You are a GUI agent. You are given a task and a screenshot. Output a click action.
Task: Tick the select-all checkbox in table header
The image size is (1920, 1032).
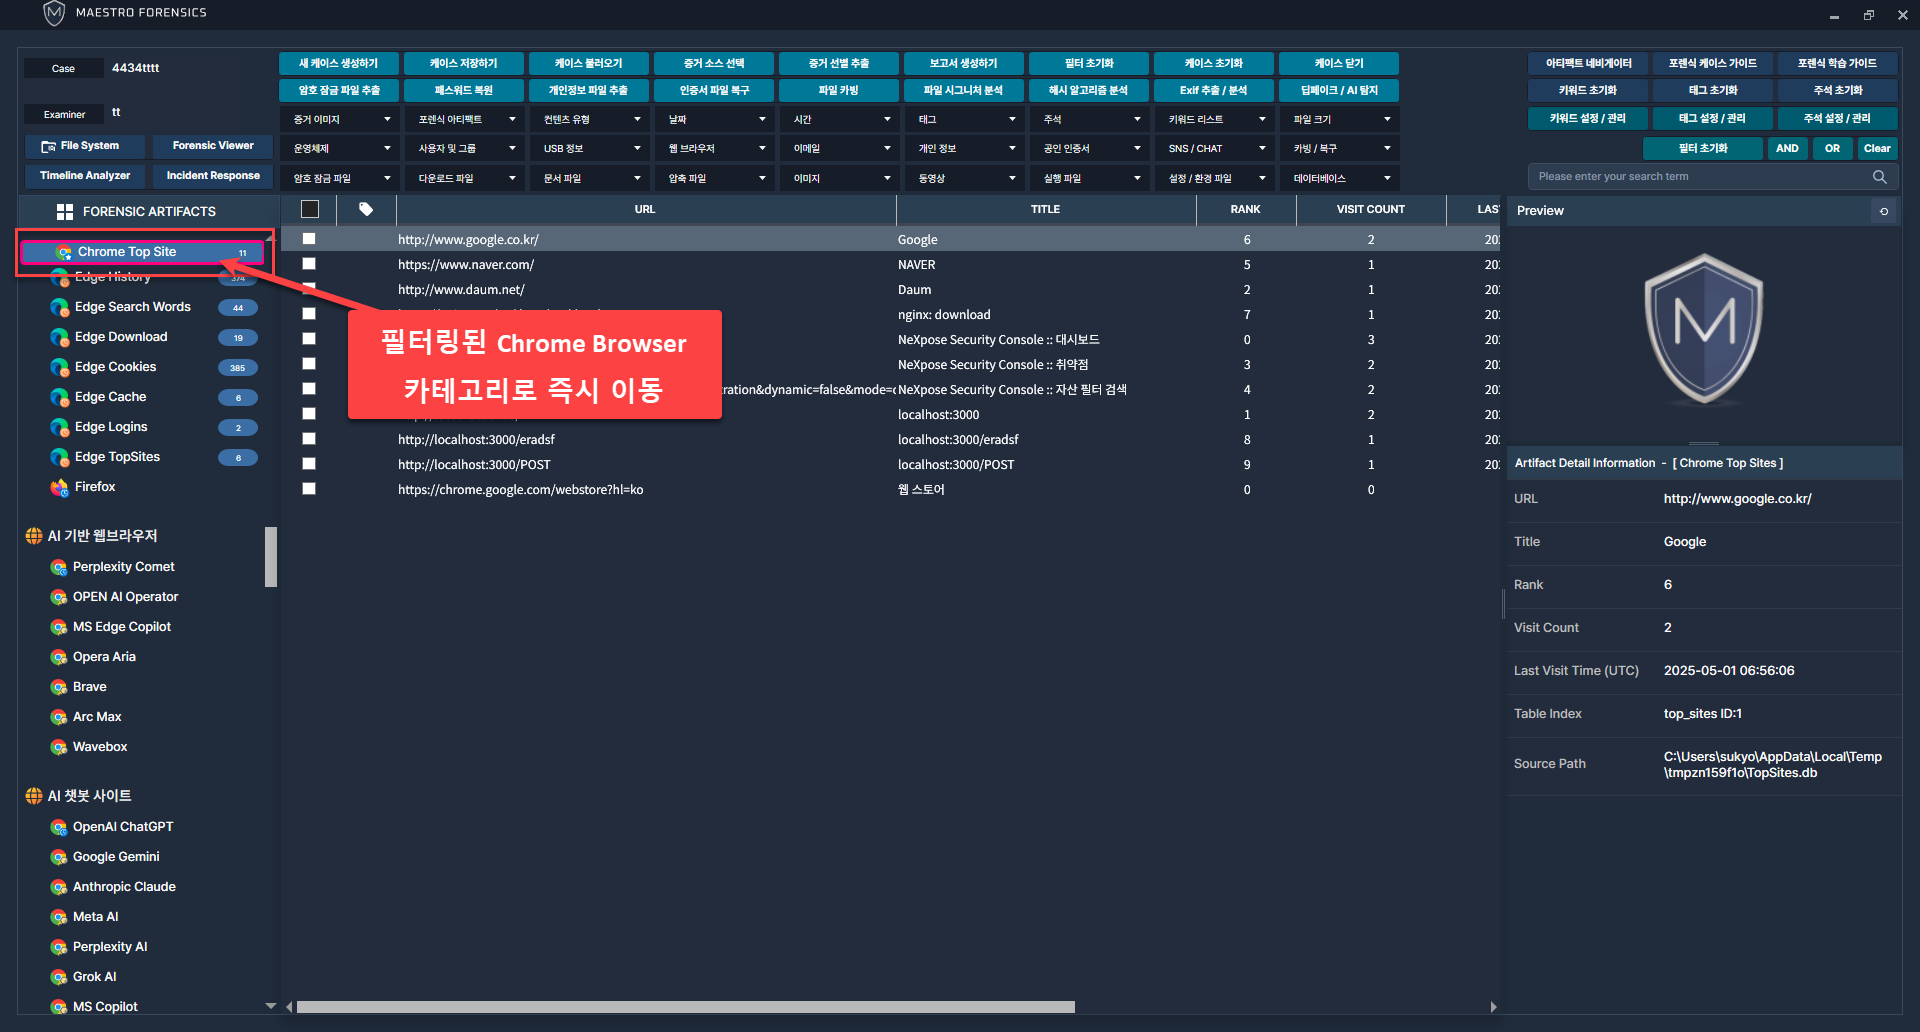click(310, 209)
